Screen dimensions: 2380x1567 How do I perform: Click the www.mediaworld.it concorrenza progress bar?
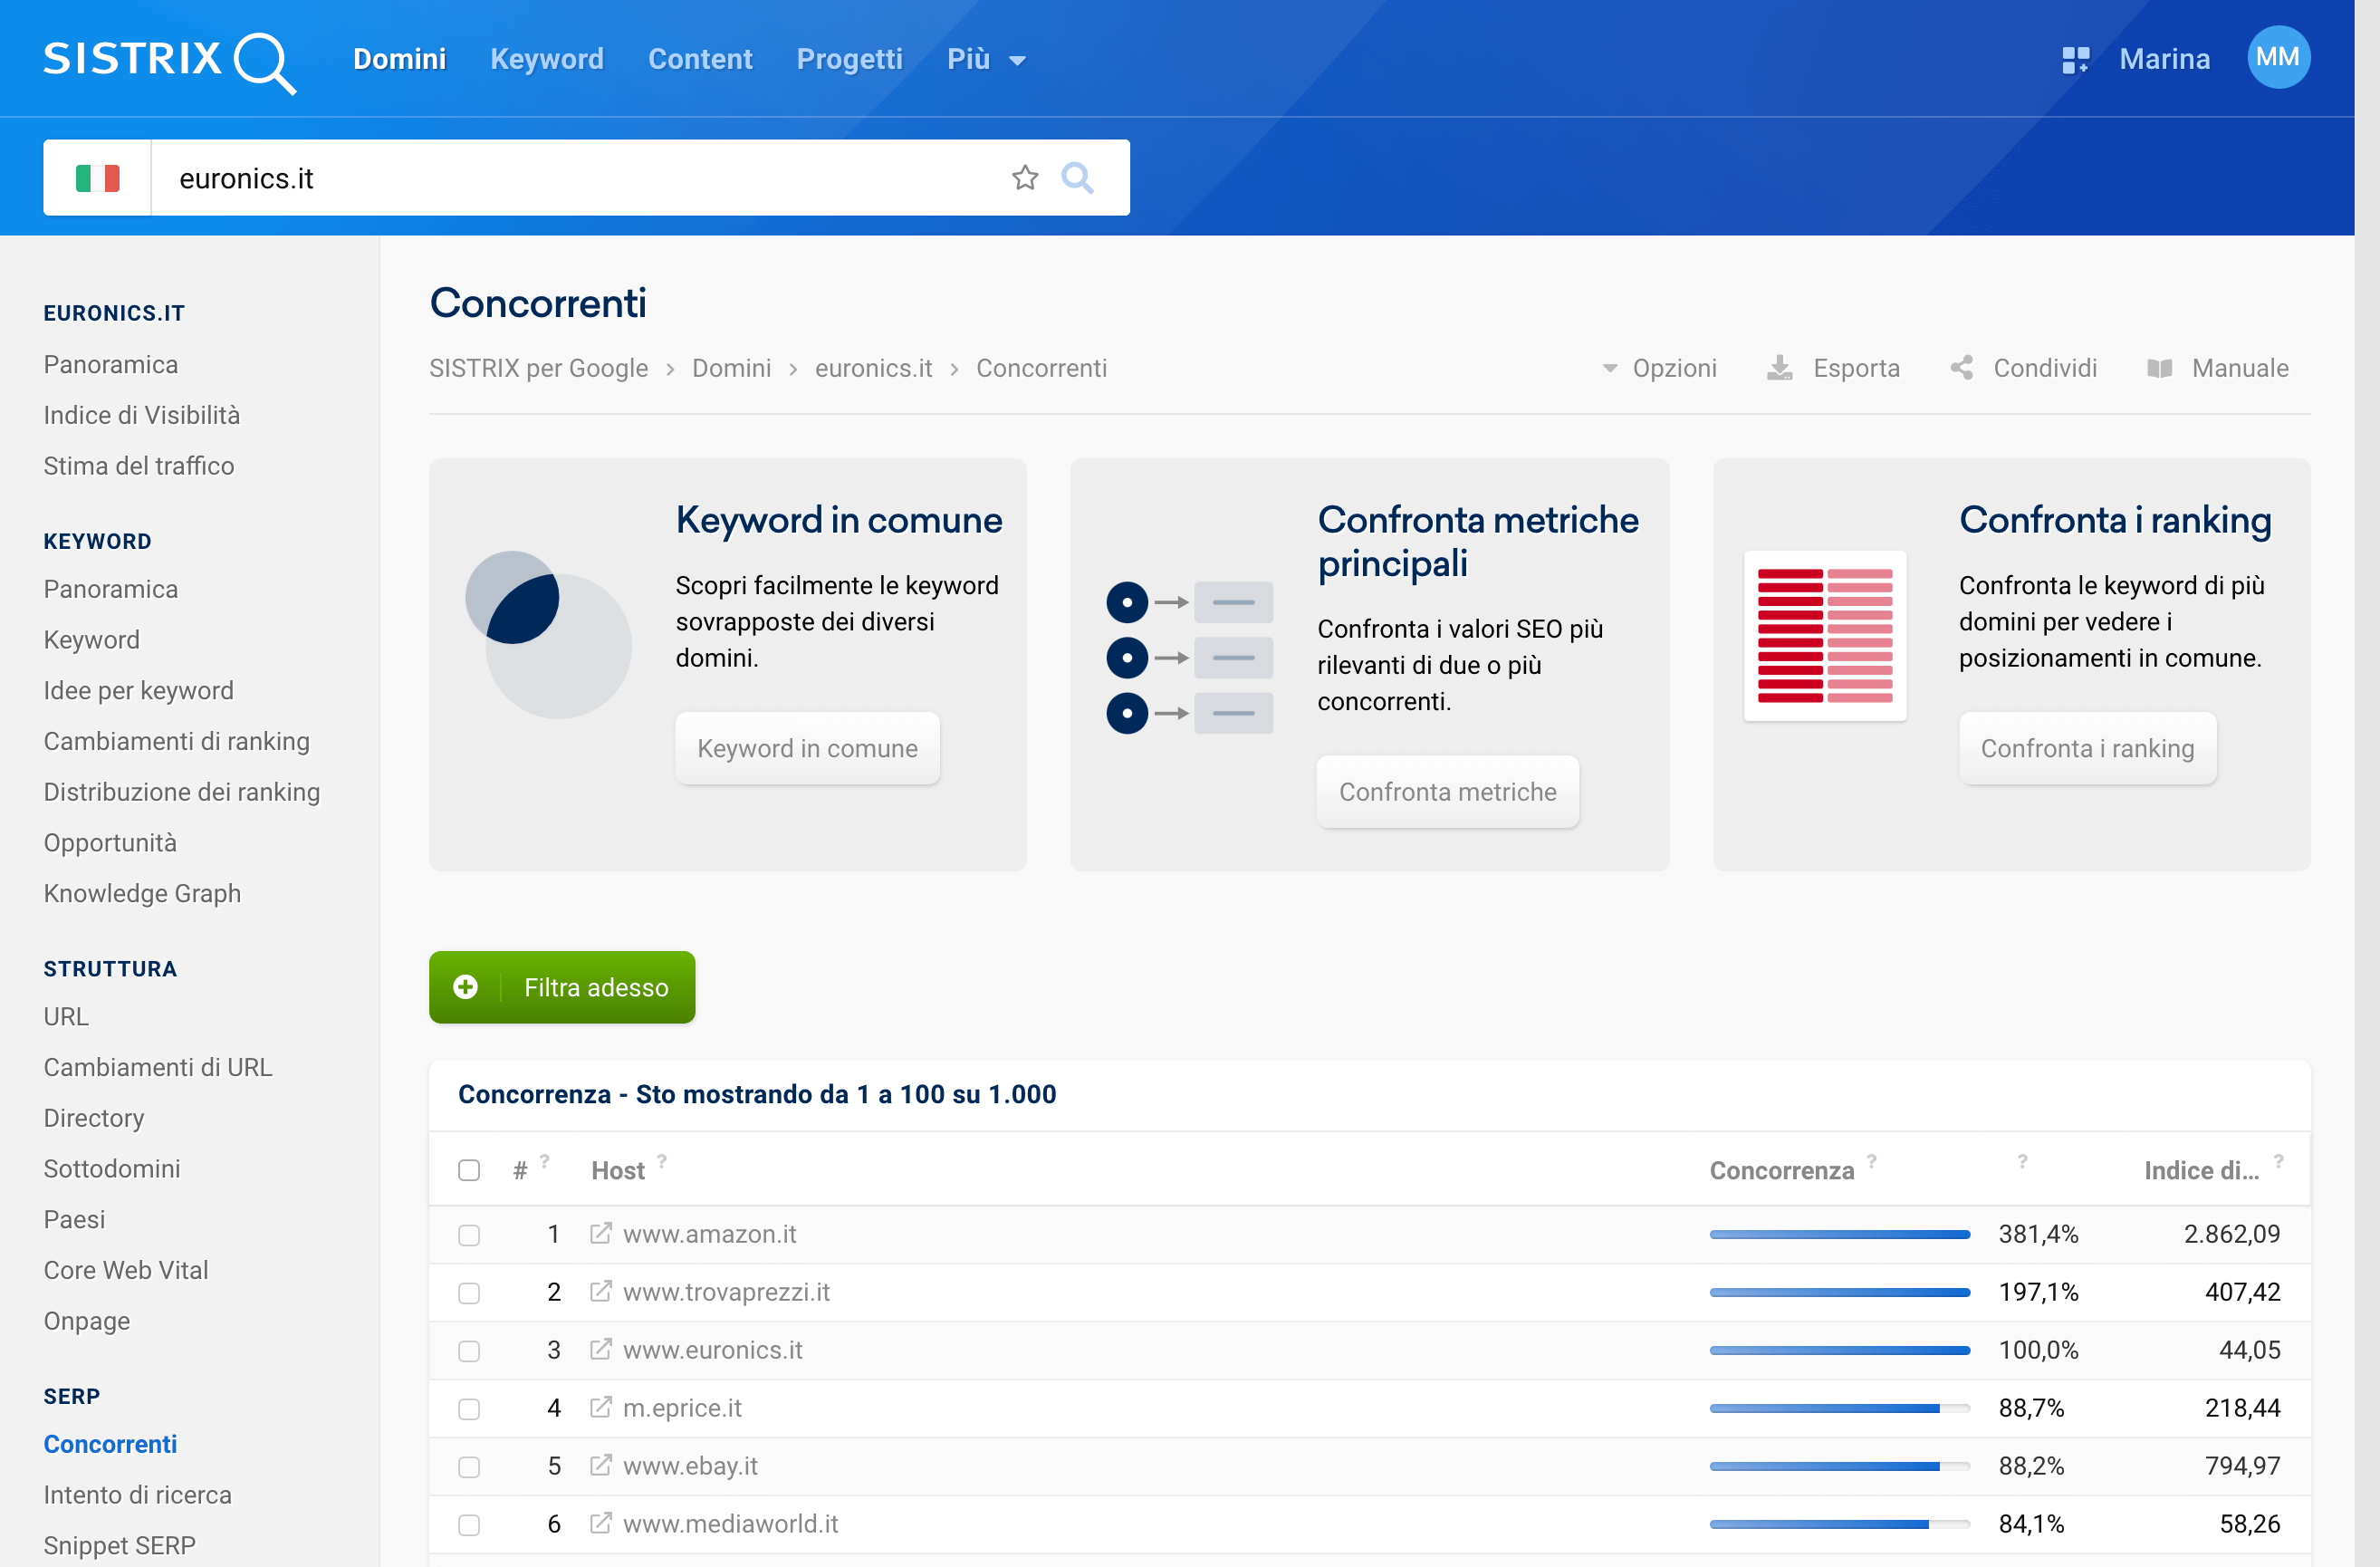[1839, 1524]
